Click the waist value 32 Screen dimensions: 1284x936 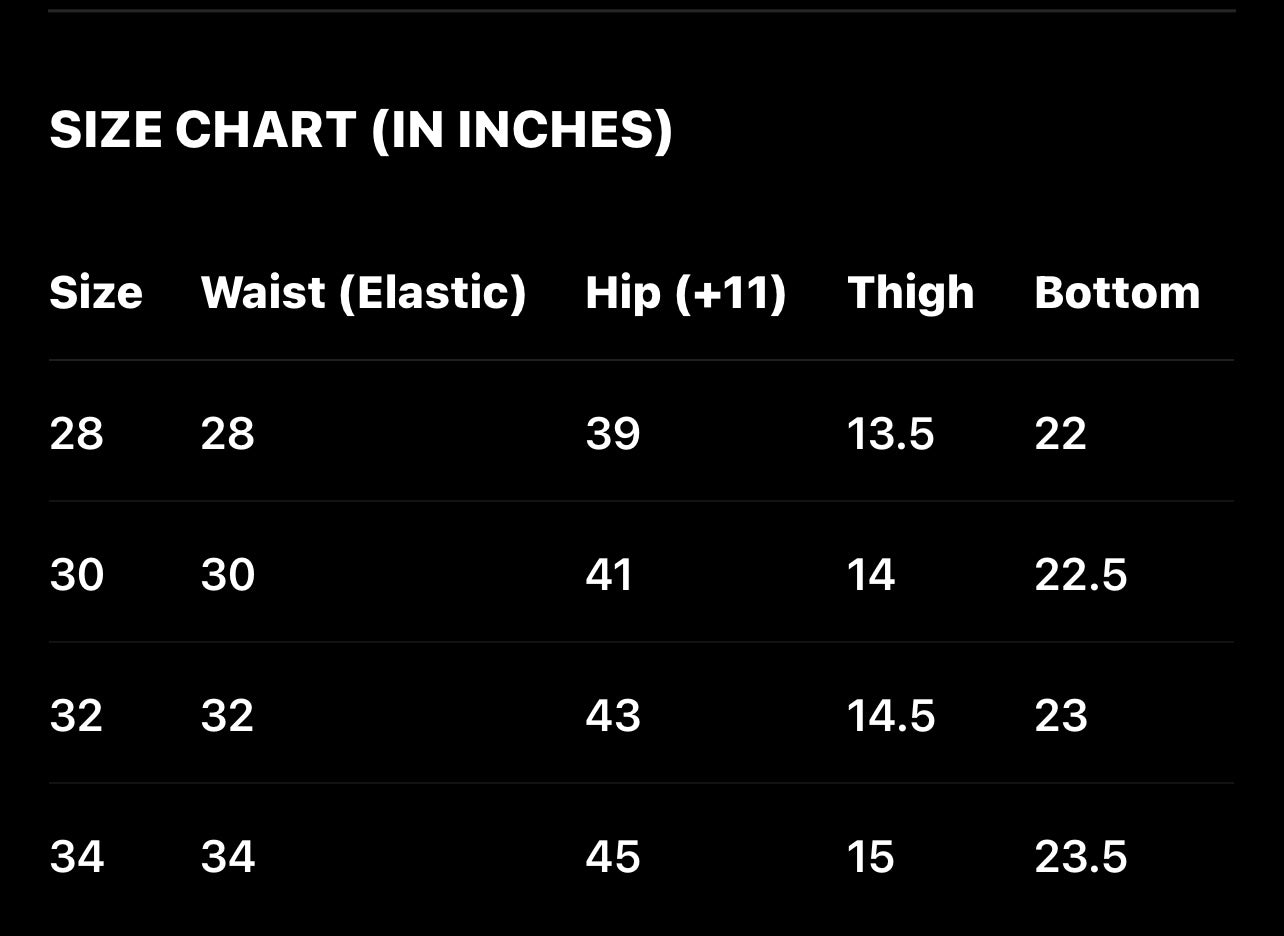(x=227, y=716)
